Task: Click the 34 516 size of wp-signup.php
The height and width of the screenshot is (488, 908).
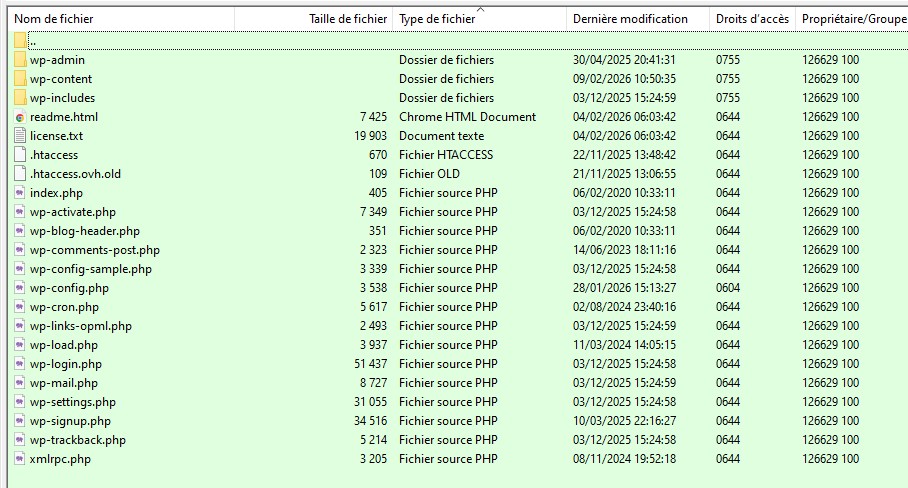Action: [371, 421]
